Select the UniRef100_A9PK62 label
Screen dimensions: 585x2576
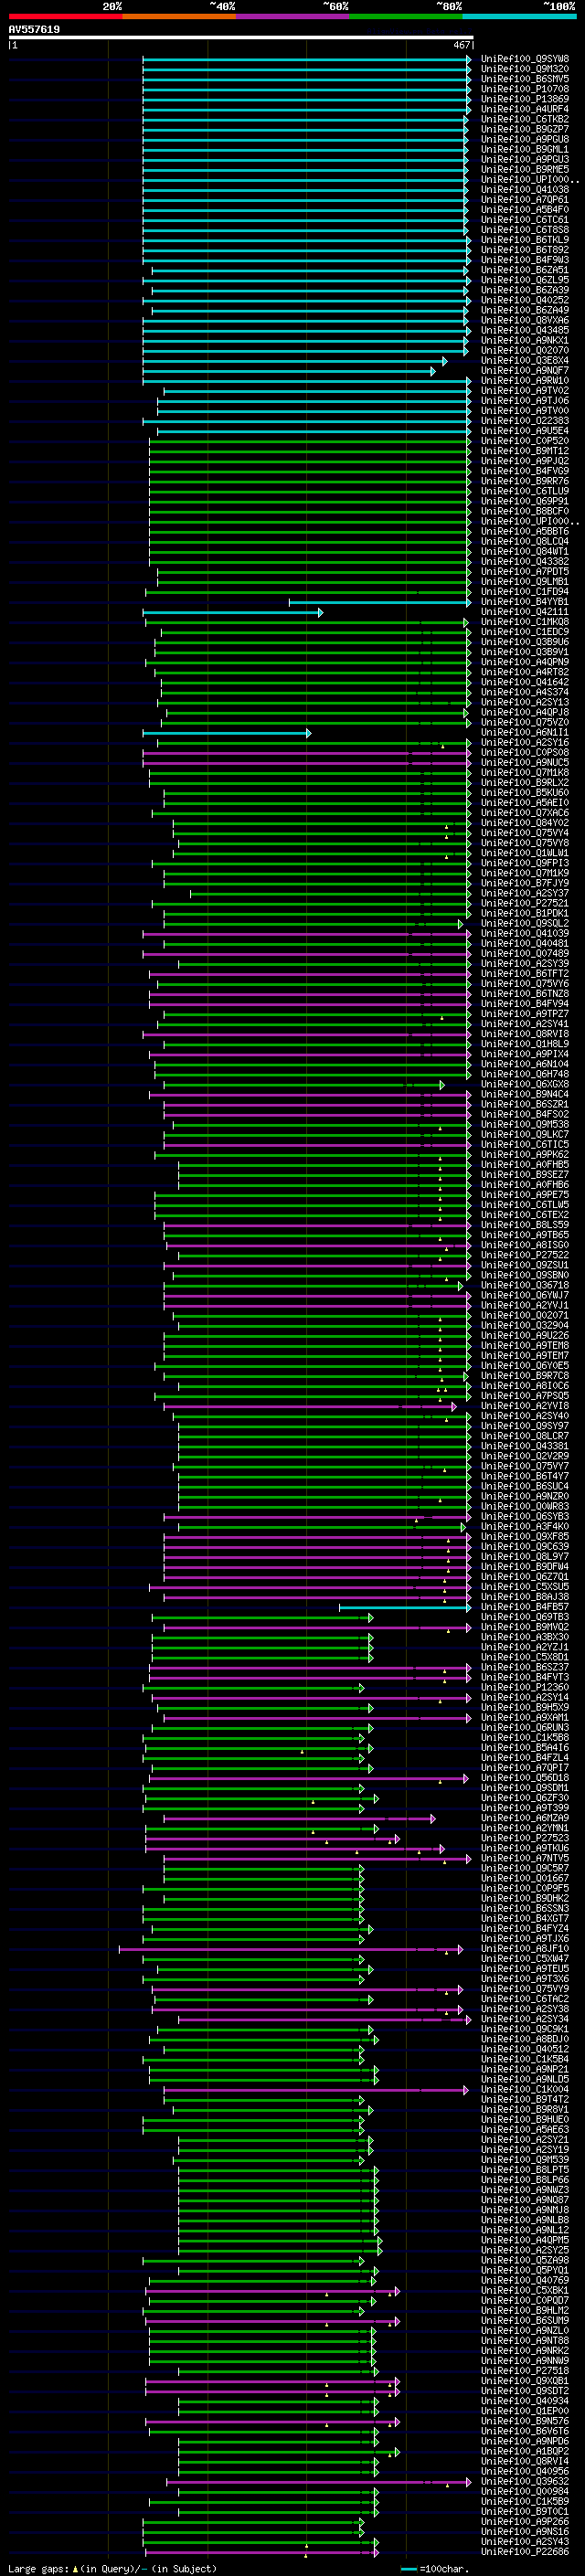(x=525, y=1155)
